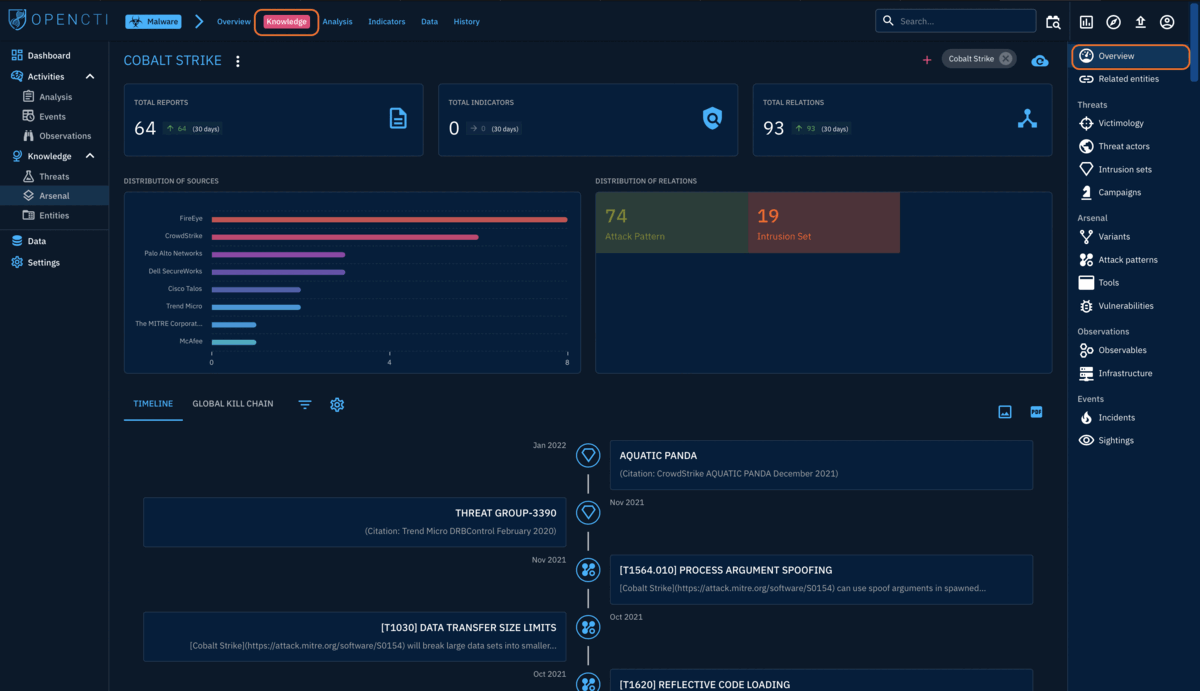Open Threats in the left sidebar
The image size is (1200, 691).
54,176
